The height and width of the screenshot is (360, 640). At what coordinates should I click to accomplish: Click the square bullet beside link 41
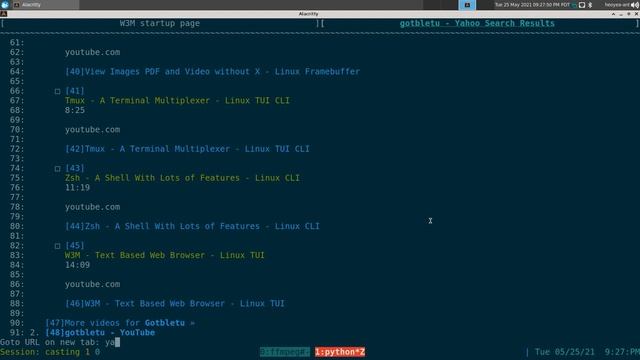pos(58,91)
